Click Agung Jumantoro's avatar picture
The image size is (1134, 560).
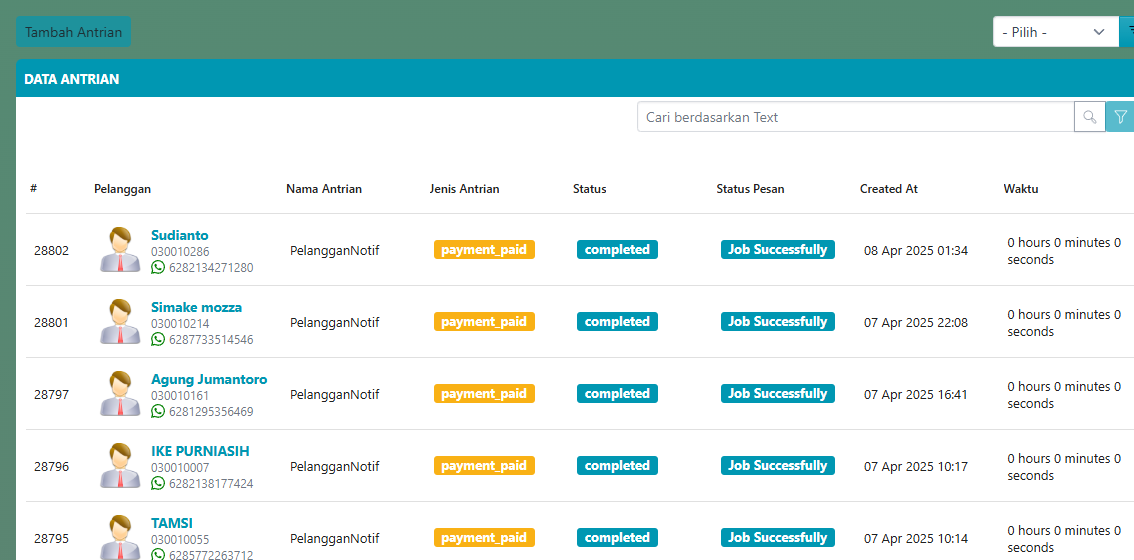(120, 394)
